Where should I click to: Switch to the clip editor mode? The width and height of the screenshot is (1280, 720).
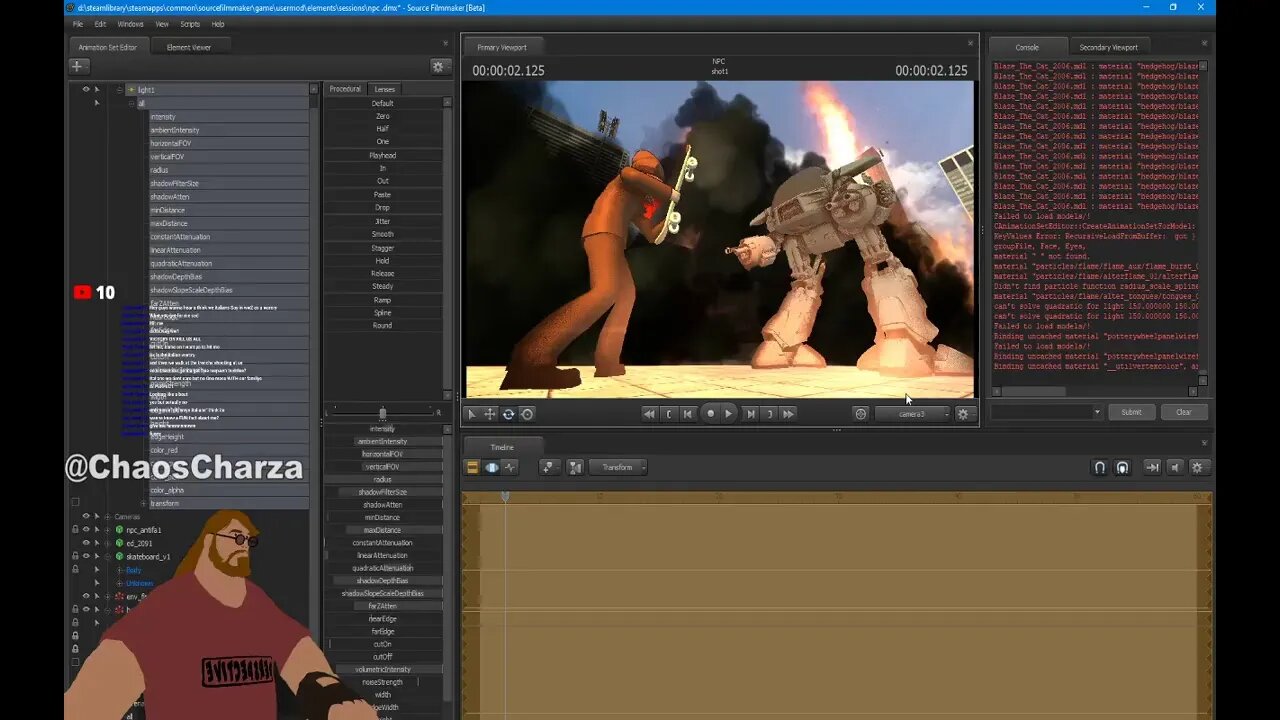[x=473, y=467]
